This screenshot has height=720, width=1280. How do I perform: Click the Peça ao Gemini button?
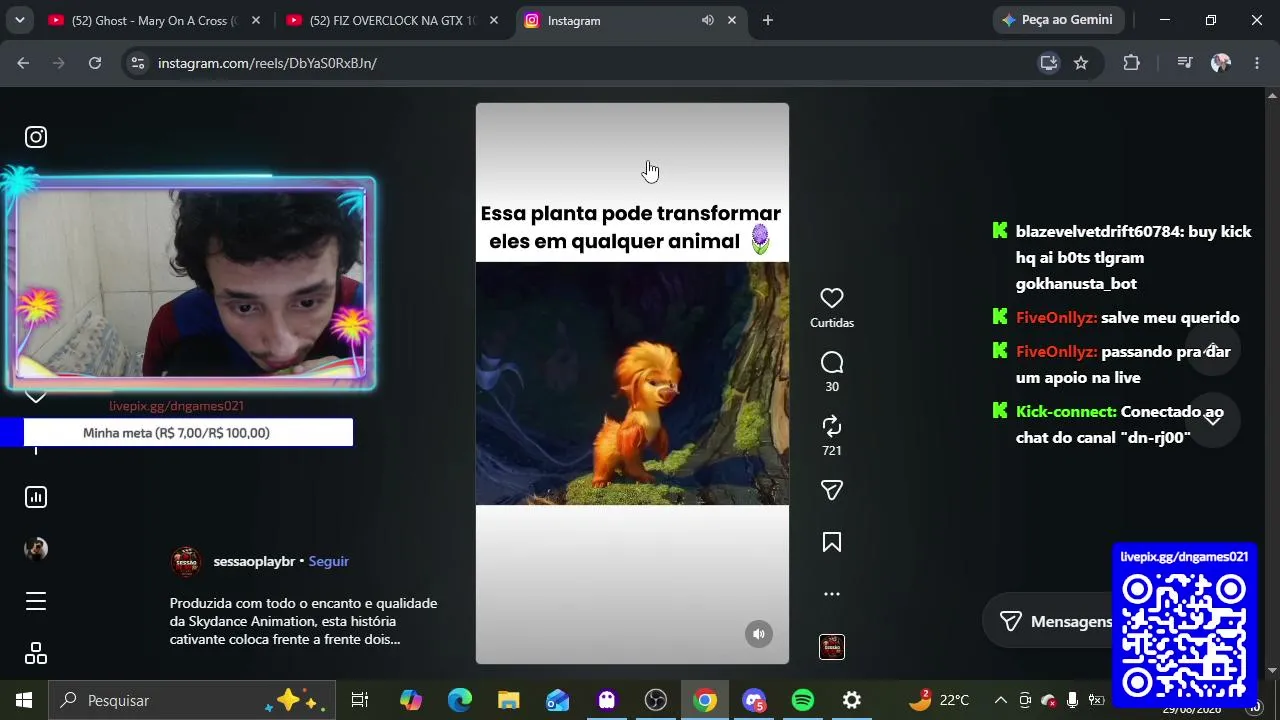click(1059, 20)
